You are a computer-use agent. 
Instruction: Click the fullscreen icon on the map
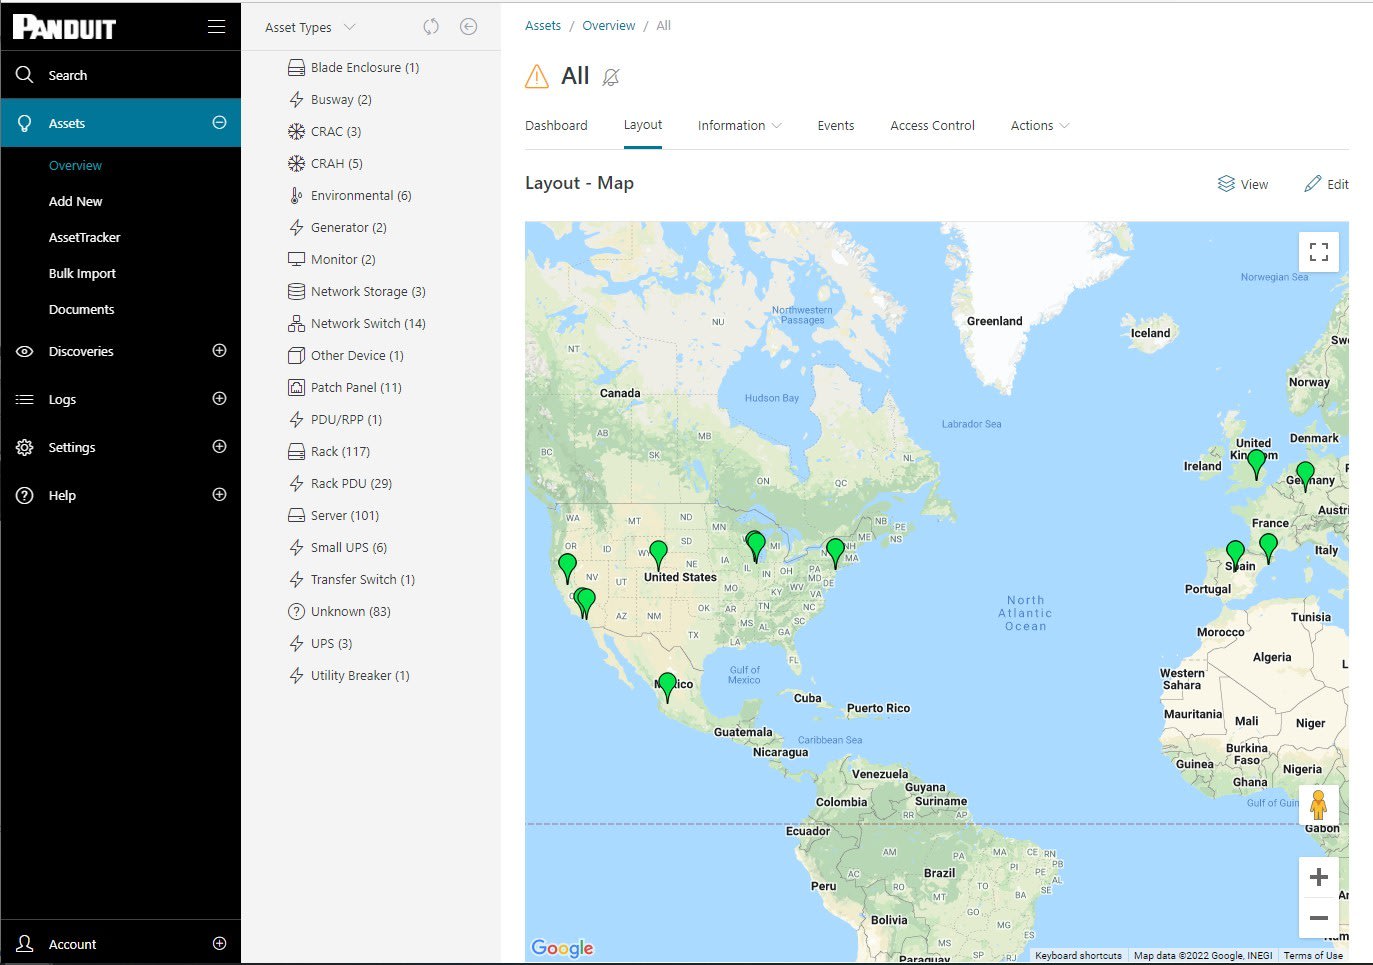tap(1318, 252)
